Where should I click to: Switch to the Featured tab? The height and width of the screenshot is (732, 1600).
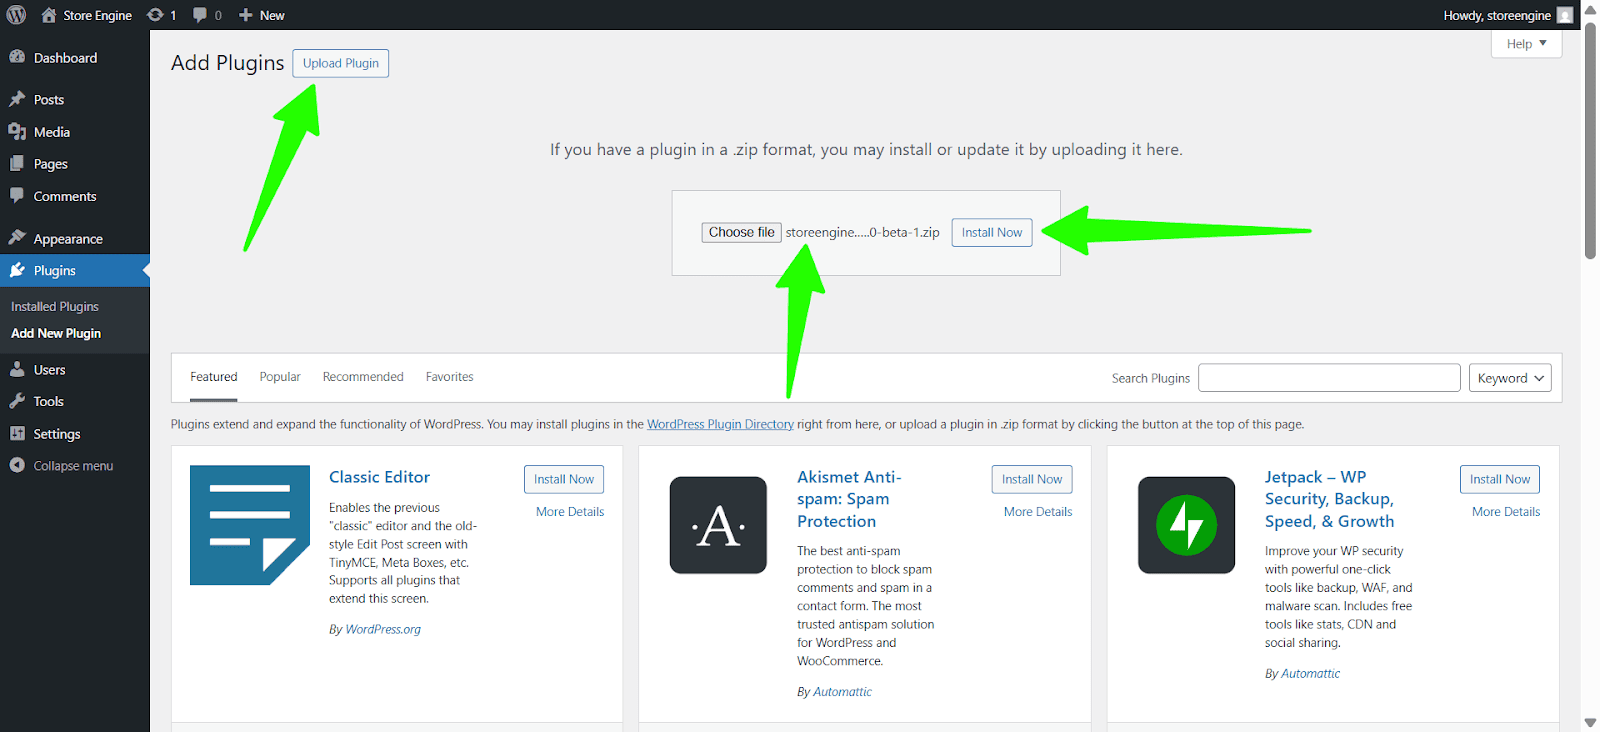[x=214, y=377]
